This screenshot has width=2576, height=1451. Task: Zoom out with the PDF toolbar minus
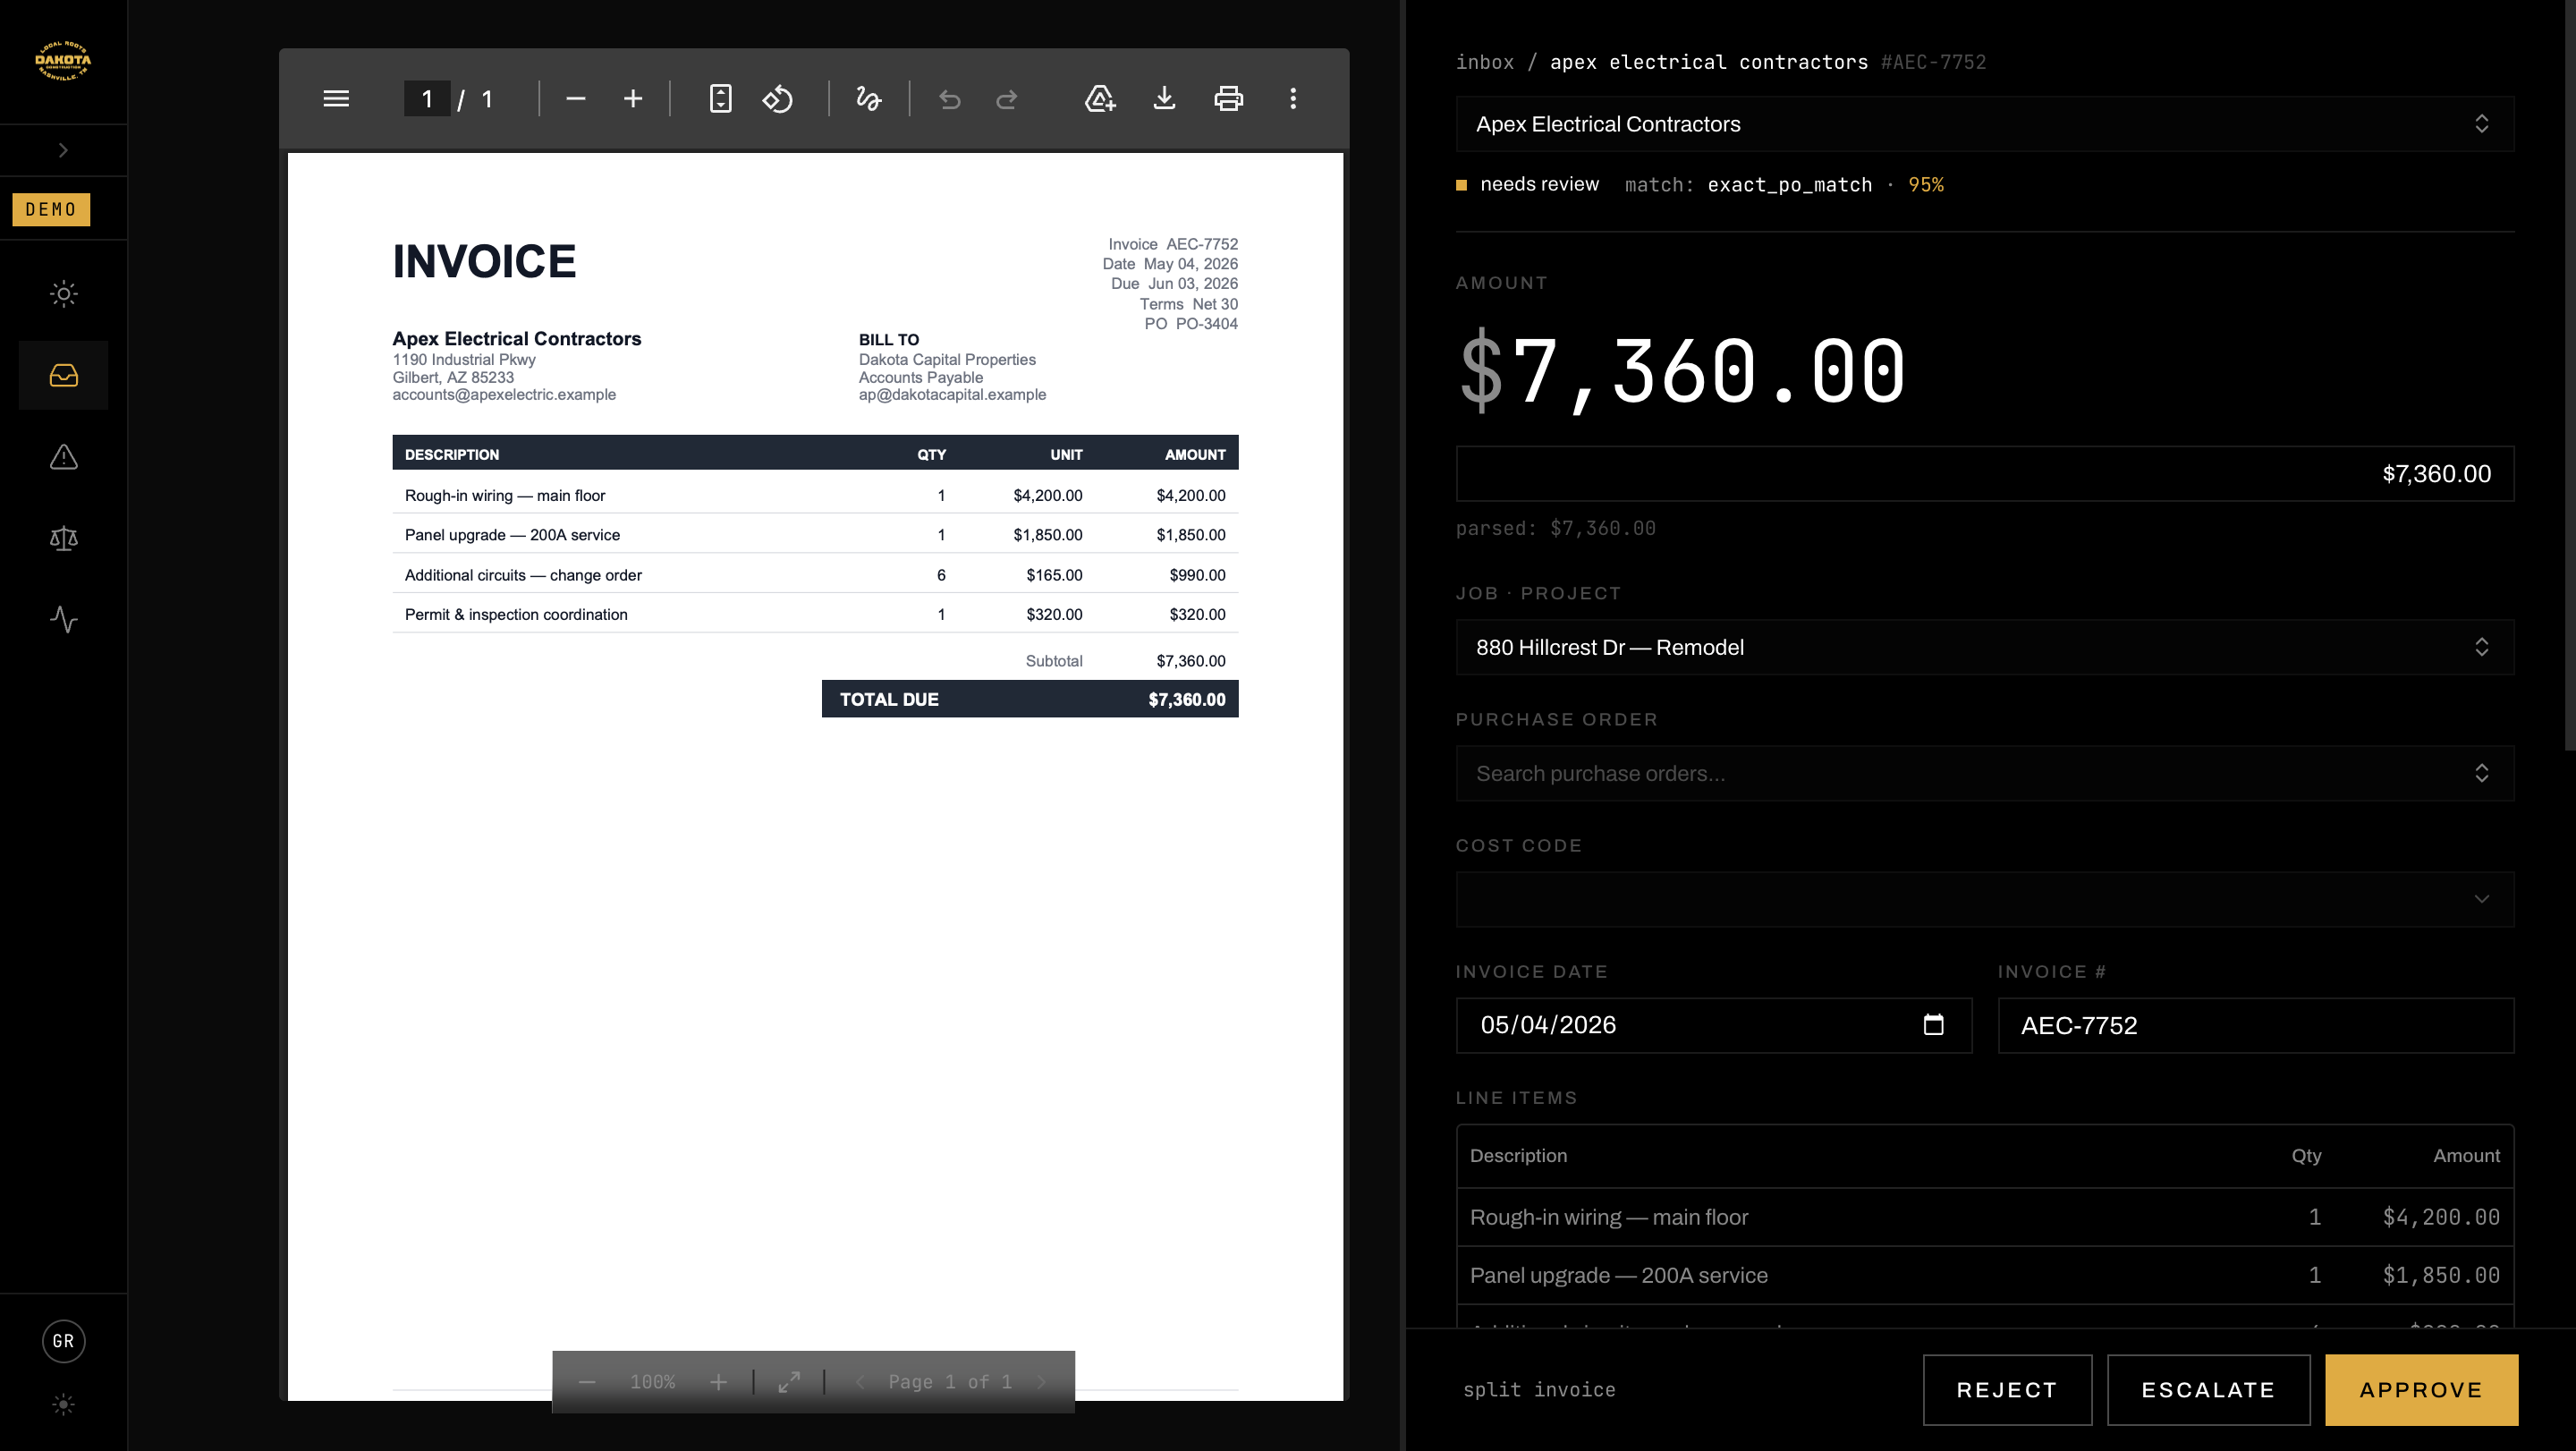point(575,99)
